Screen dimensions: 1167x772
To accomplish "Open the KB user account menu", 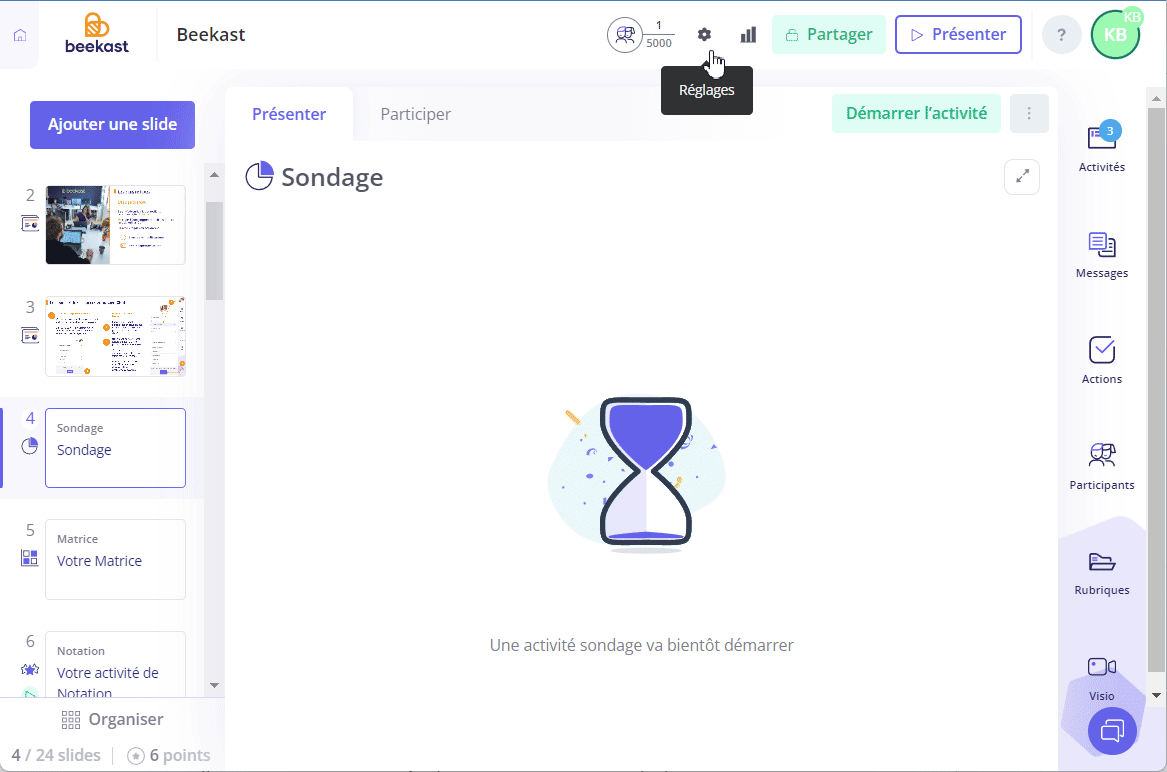I will [x=1115, y=34].
